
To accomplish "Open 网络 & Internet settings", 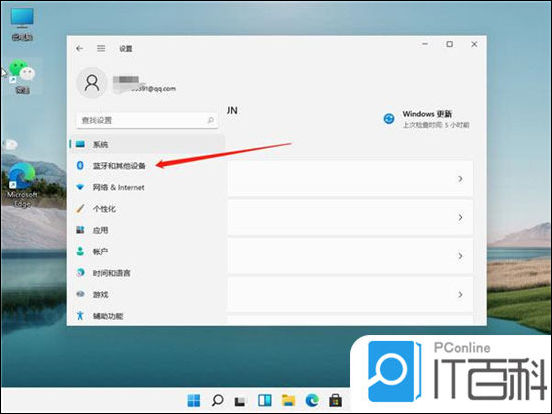I will (147, 187).
